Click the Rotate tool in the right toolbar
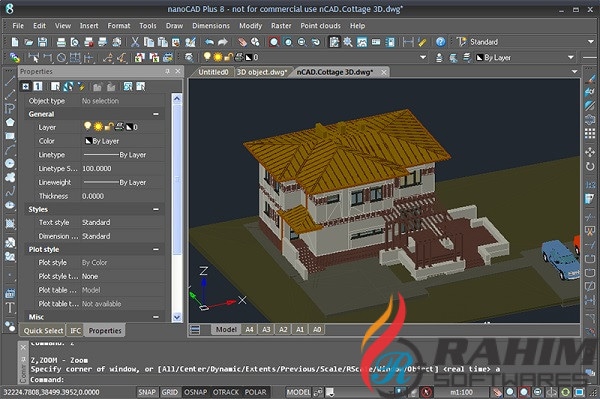Image resolution: width=600 pixels, height=399 pixels. (590, 166)
